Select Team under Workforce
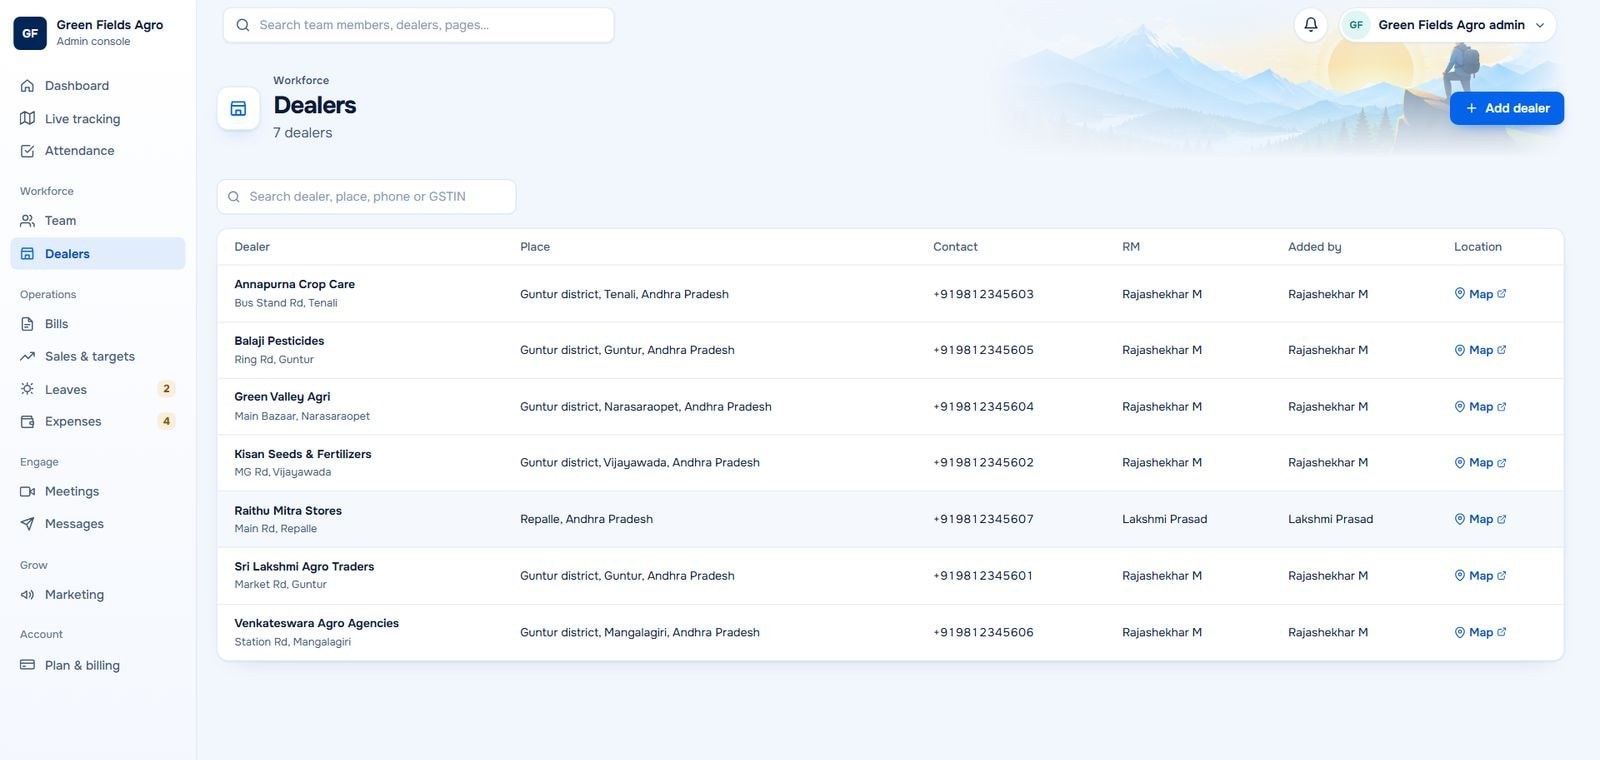1600x760 pixels. click(98, 221)
